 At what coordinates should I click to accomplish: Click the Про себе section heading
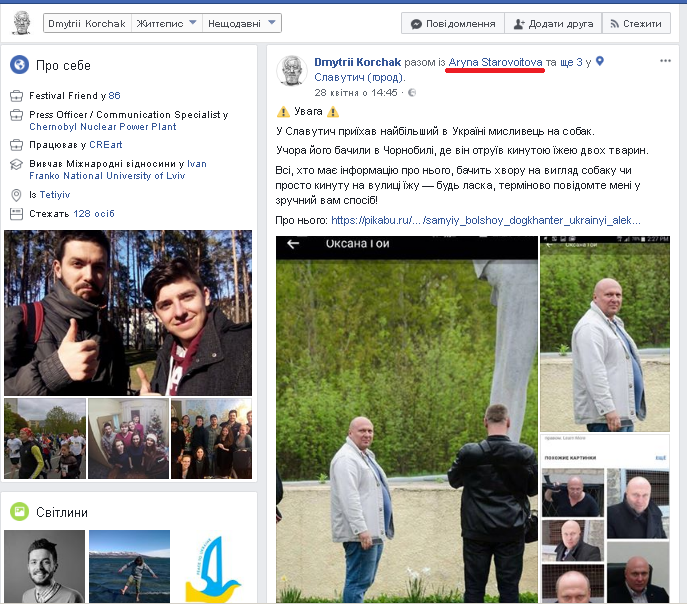coord(63,65)
